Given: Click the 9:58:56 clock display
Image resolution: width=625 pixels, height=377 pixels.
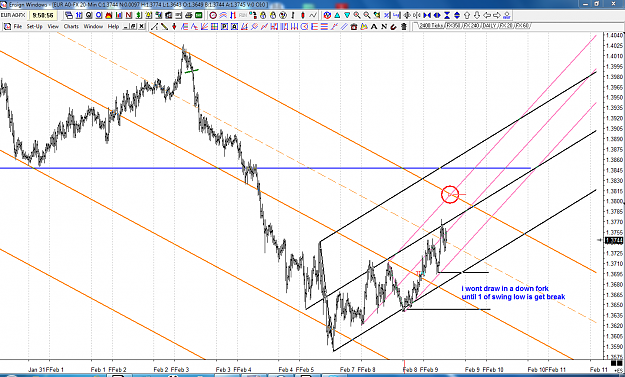Looking at the screenshot, I should pos(43,15).
